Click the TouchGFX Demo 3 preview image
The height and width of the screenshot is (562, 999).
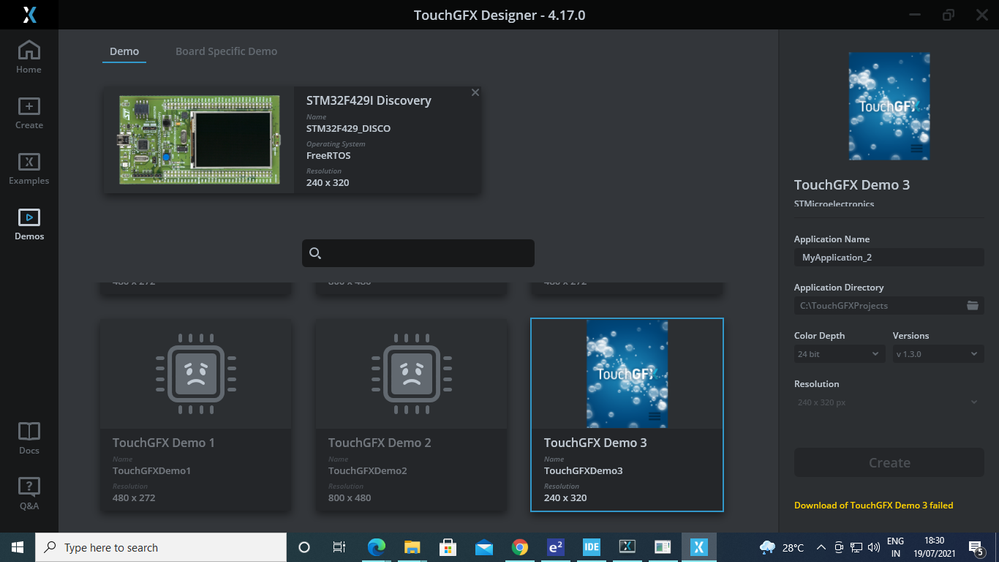click(889, 106)
